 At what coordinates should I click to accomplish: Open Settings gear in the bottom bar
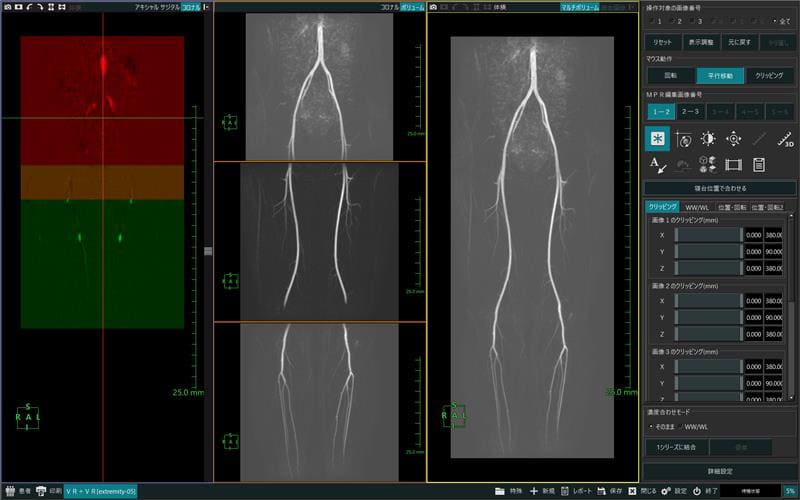(x=666, y=491)
